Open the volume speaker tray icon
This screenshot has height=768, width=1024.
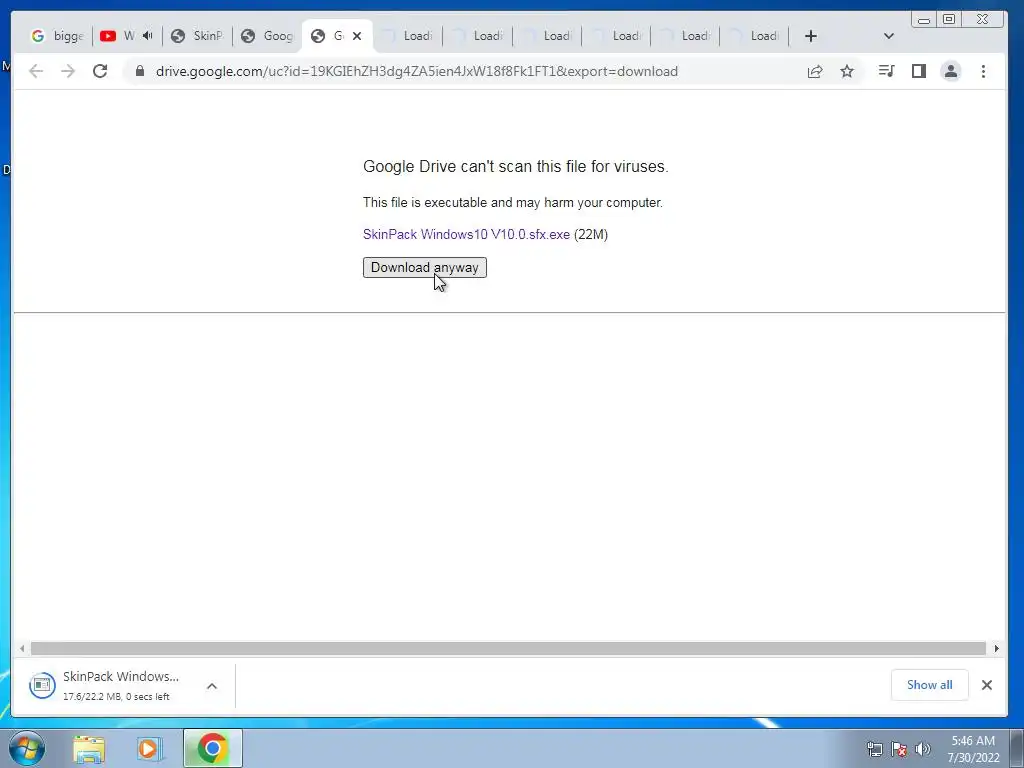pyautogui.click(x=923, y=749)
